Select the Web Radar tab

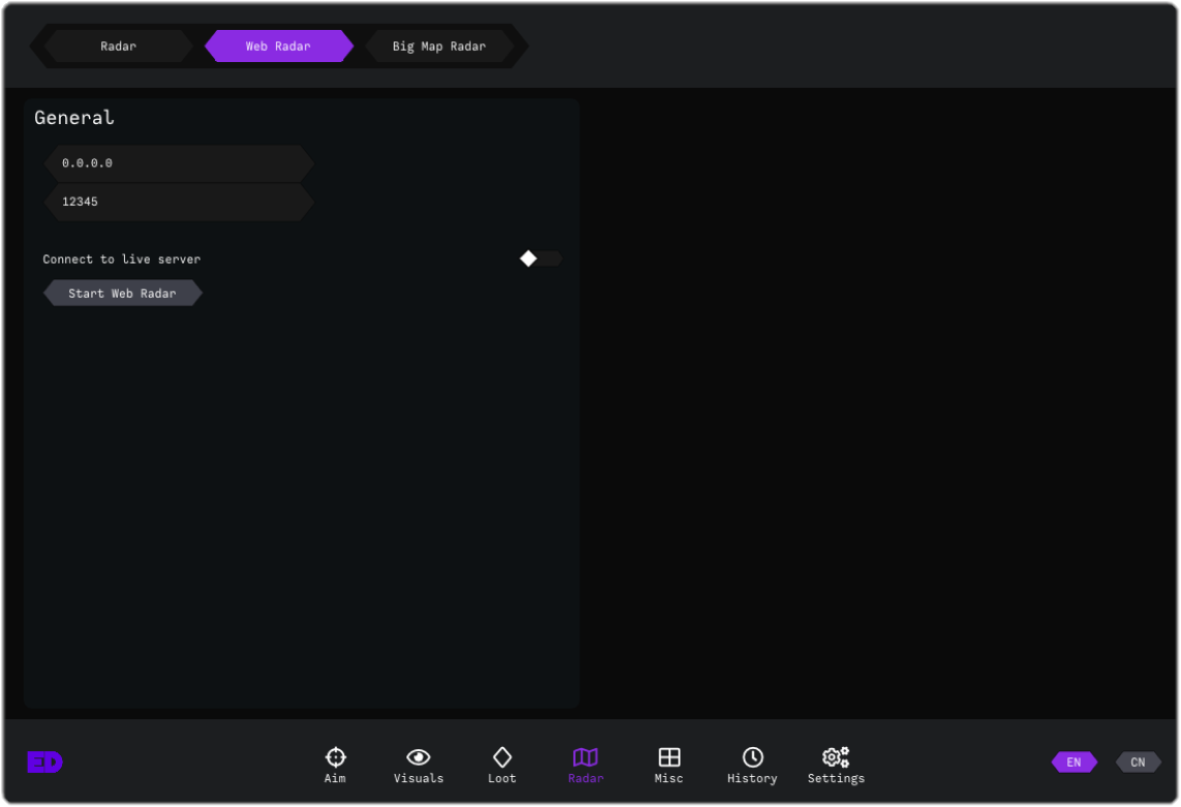pyautogui.click(x=278, y=46)
